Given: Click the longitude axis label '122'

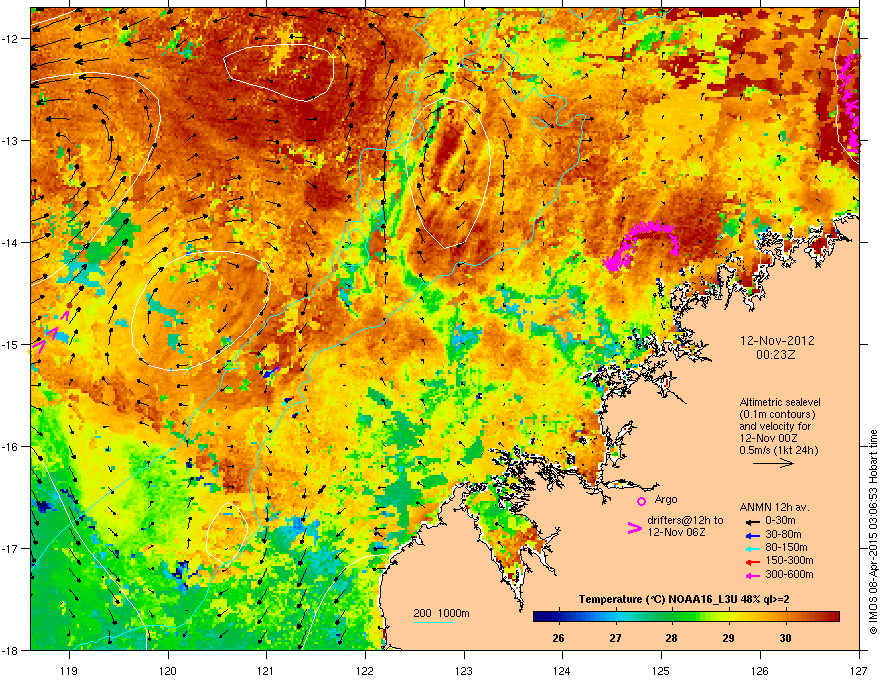Looking at the screenshot, I should coord(365,670).
